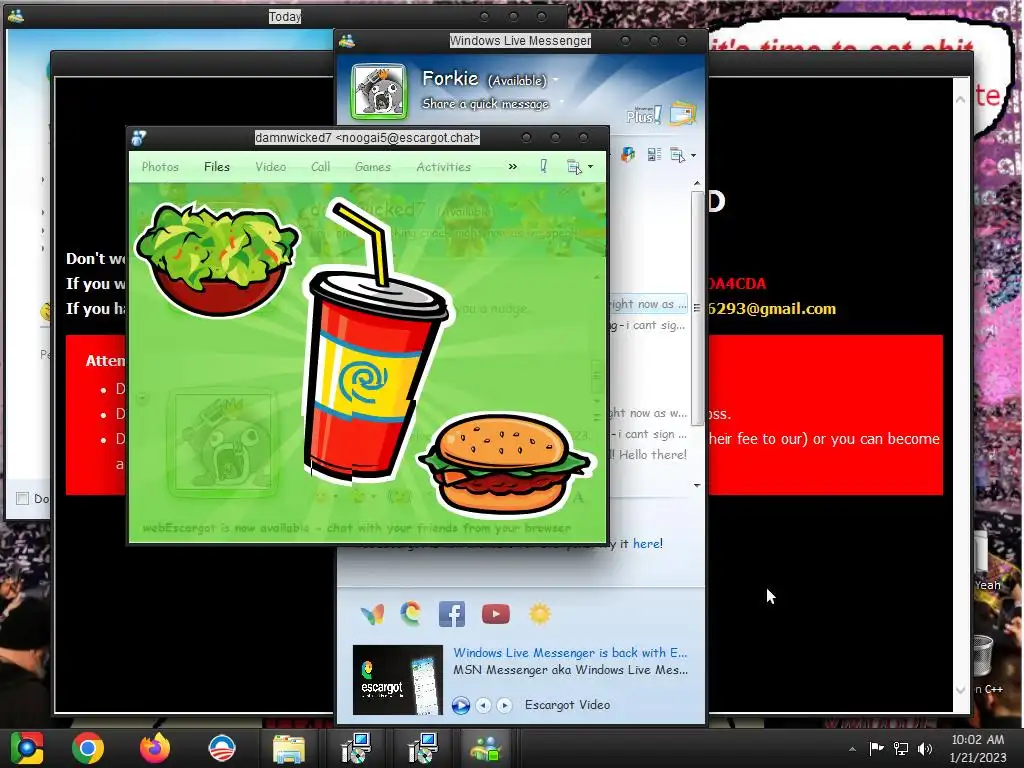Screen dimensions: 1024x768
Task: Click scroll-up arrow in ransom note window
Action: (960, 100)
